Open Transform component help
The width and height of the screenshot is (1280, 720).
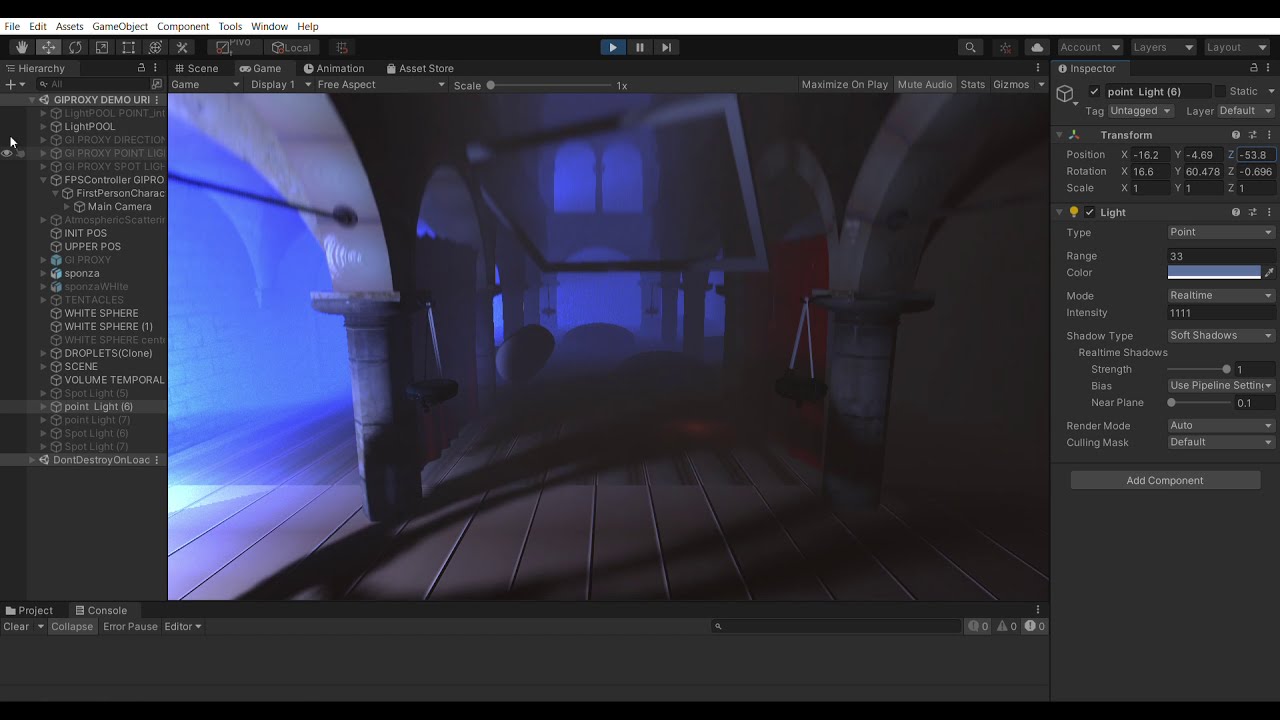click(x=1236, y=135)
